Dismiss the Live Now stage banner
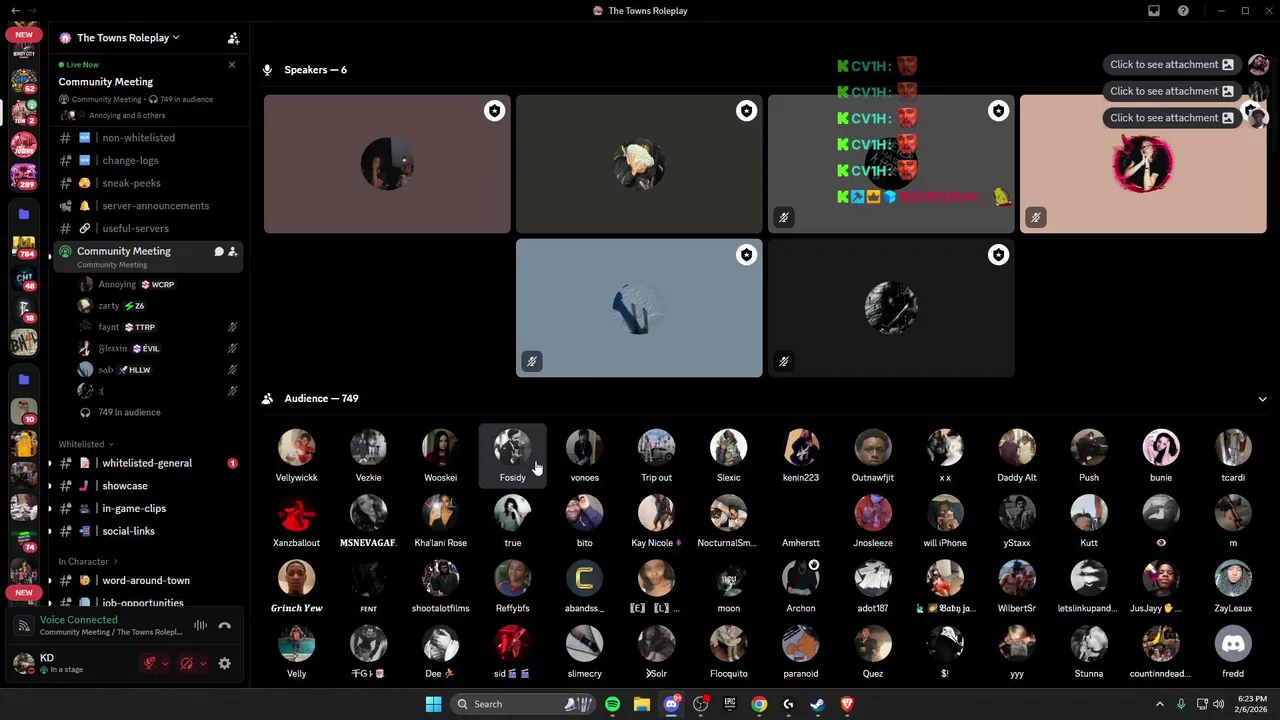 tap(232, 65)
